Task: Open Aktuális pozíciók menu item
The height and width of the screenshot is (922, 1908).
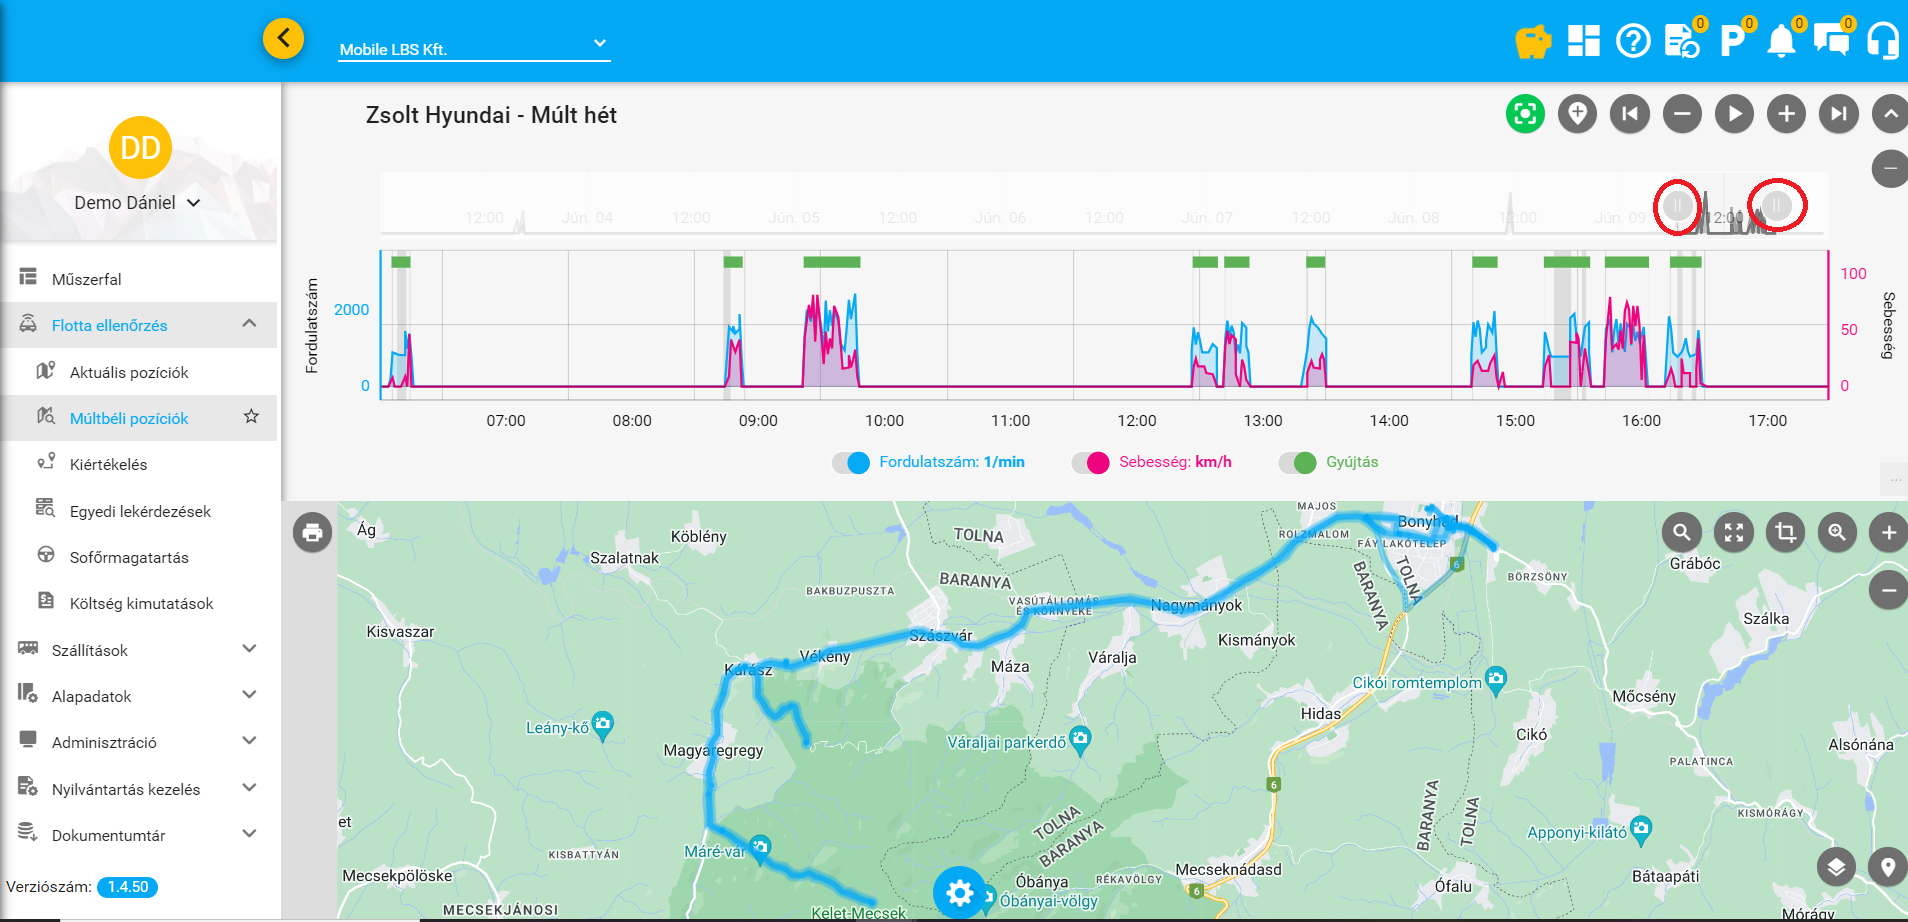Action: (x=129, y=372)
